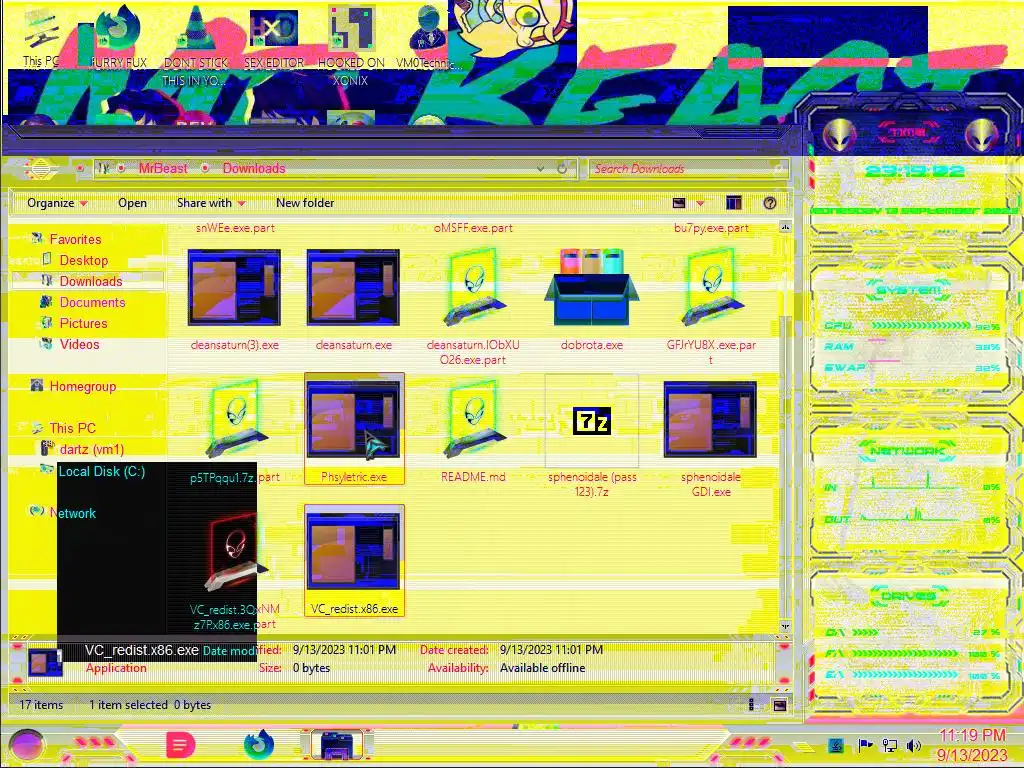Open Firefox-style browser taskbar icon
The width and height of the screenshot is (1024, 768).
pos(259,745)
